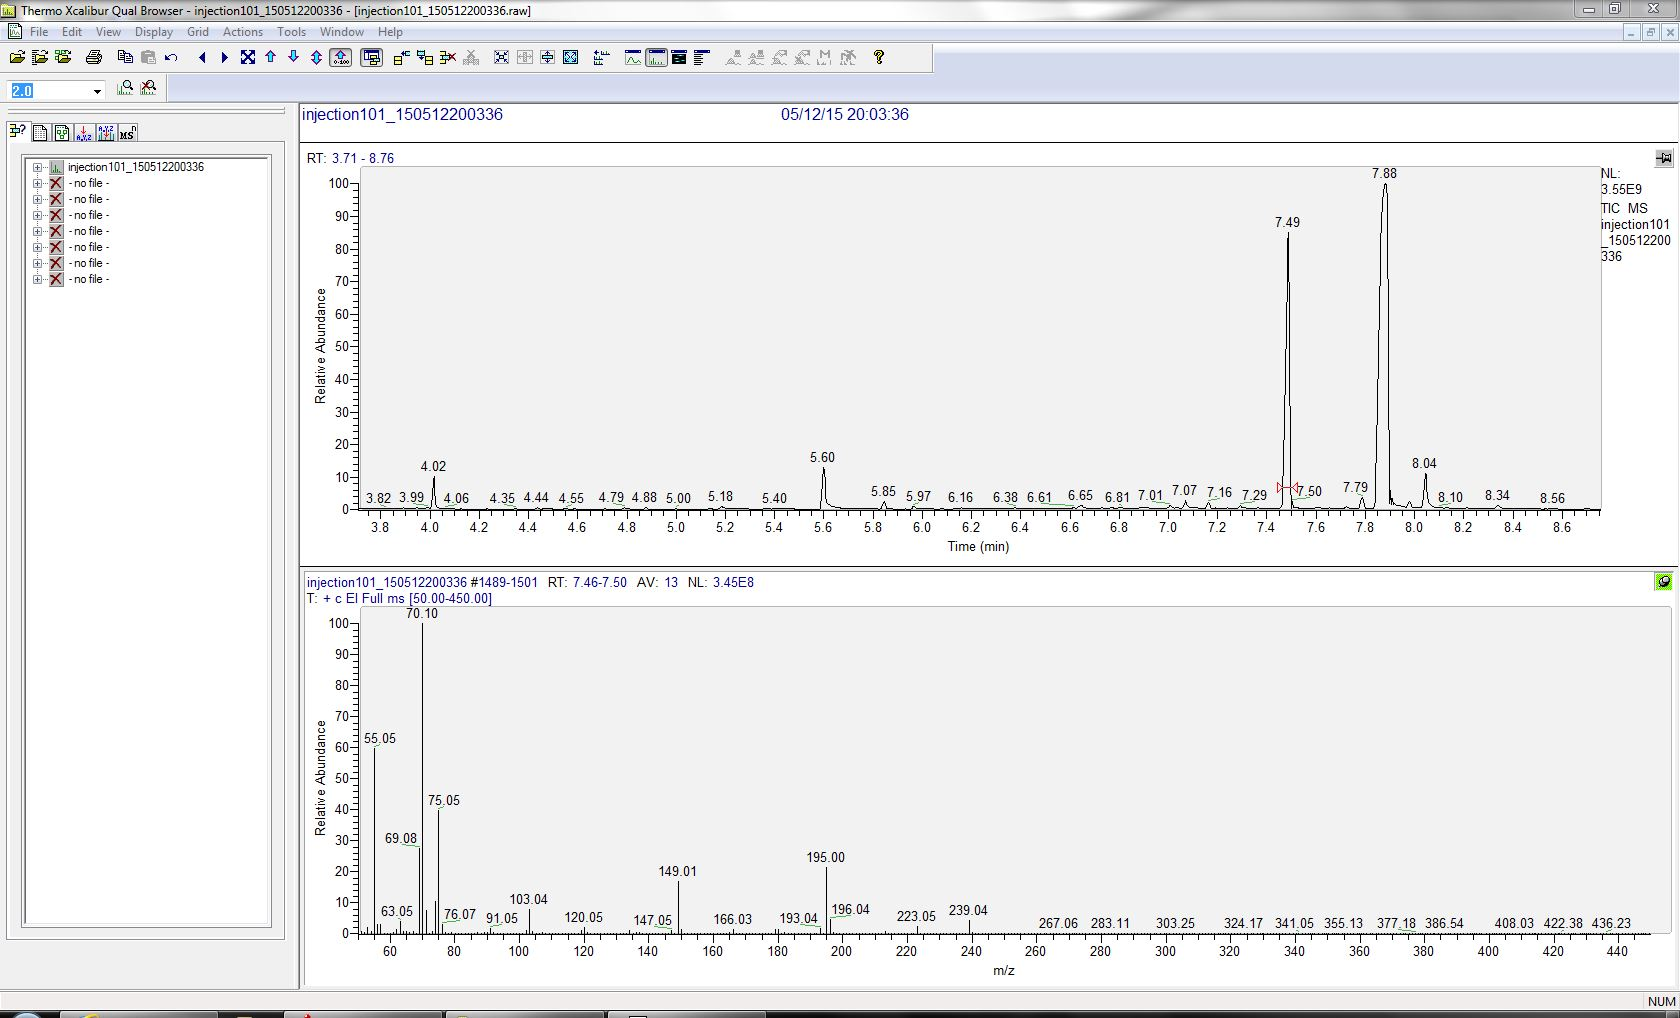Undo the last action
The width and height of the screenshot is (1680, 1018).
[170, 57]
